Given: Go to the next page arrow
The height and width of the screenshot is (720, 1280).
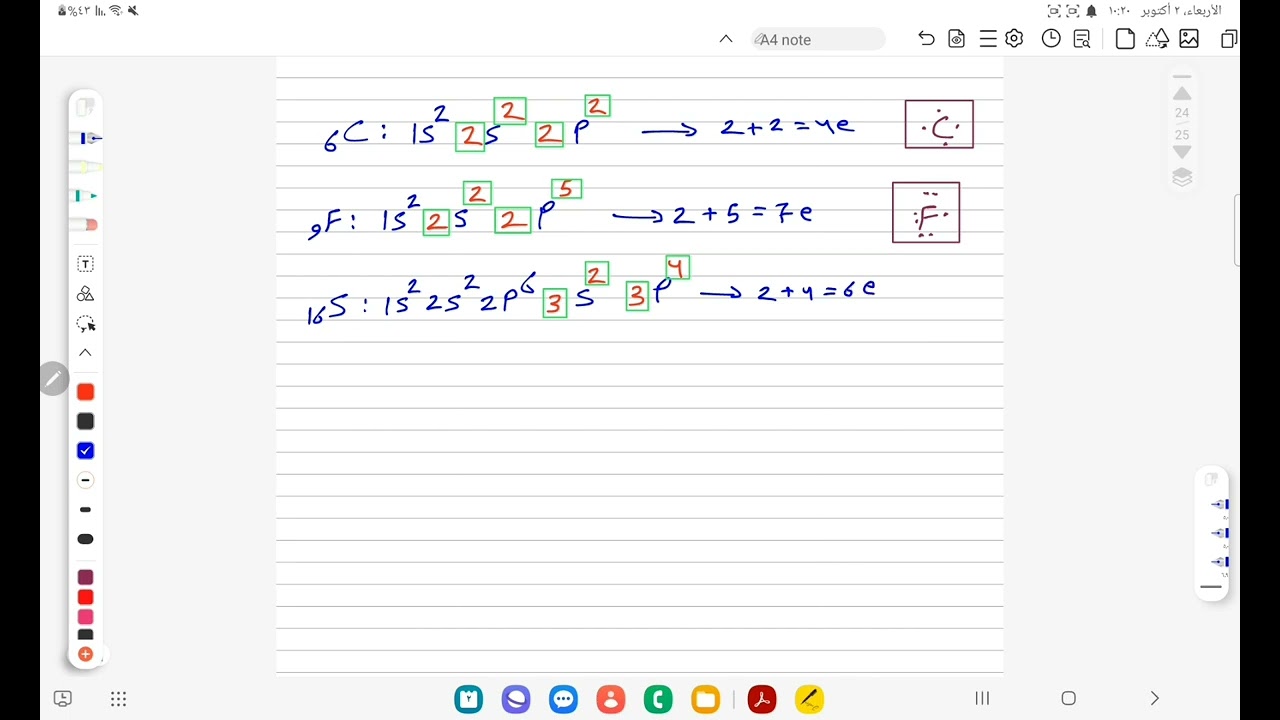Looking at the screenshot, I should [x=1182, y=152].
